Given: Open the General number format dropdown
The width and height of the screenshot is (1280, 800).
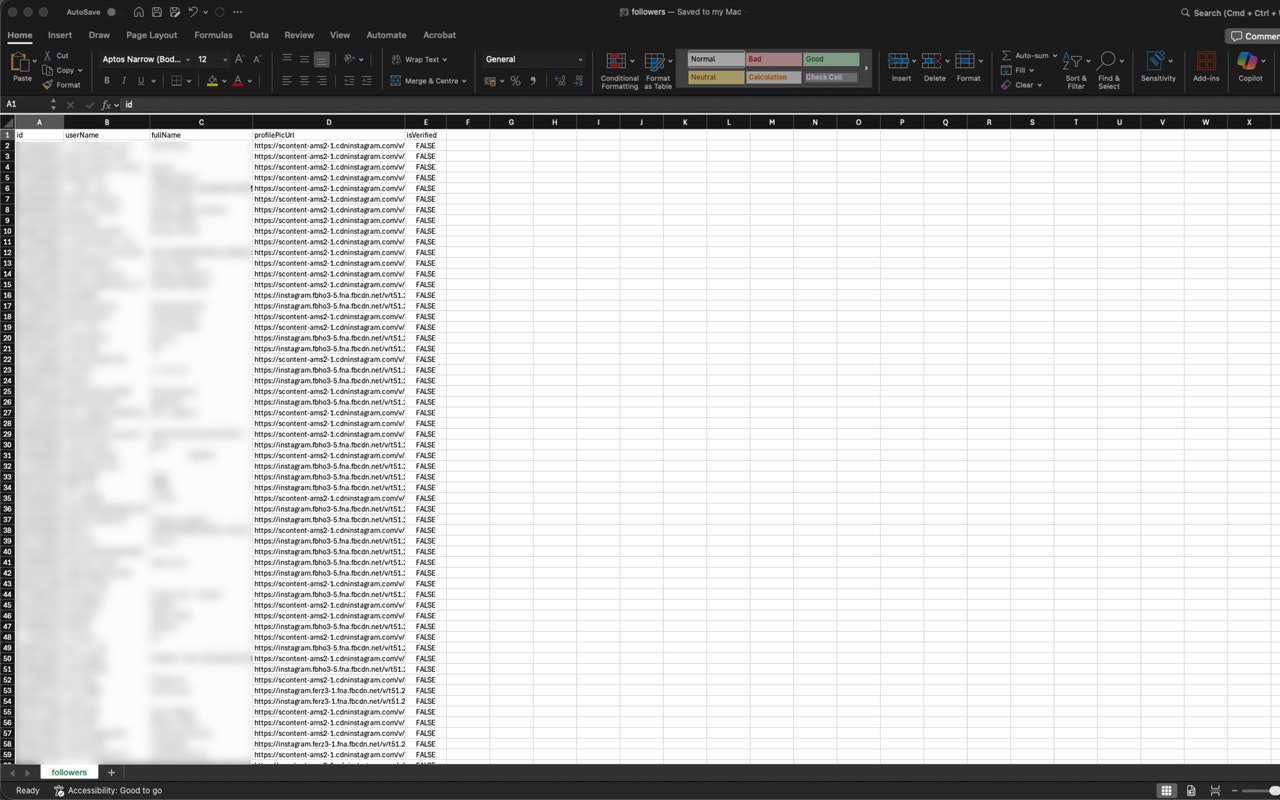Looking at the screenshot, I should pyautogui.click(x=580, y=59).
